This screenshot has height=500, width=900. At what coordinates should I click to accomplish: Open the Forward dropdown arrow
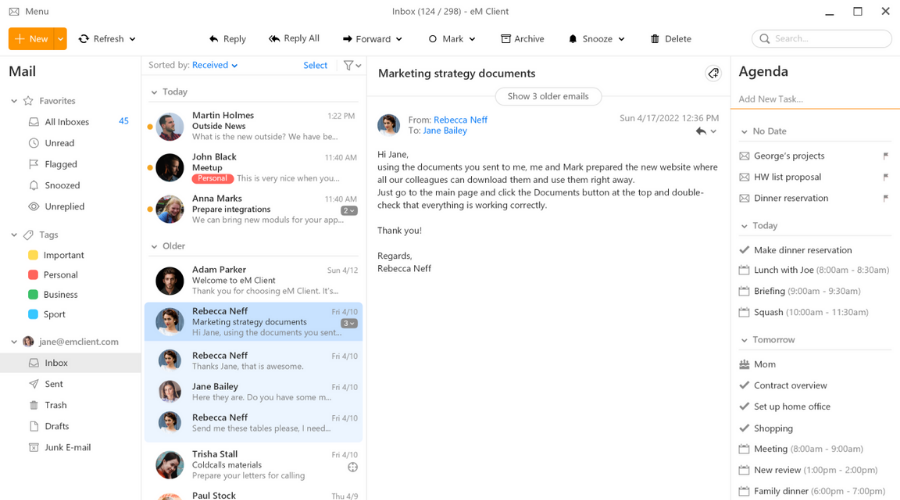click(399, 39)
